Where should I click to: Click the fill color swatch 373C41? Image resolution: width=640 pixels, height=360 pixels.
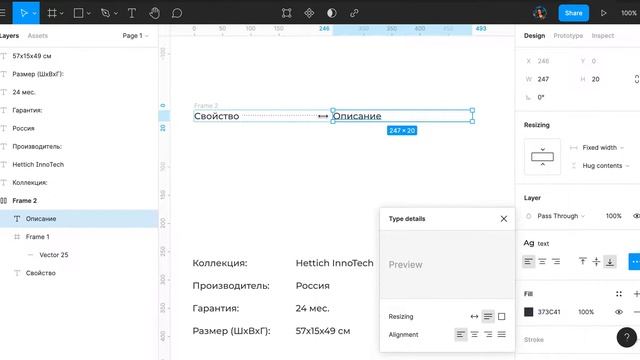click(529, 312)
